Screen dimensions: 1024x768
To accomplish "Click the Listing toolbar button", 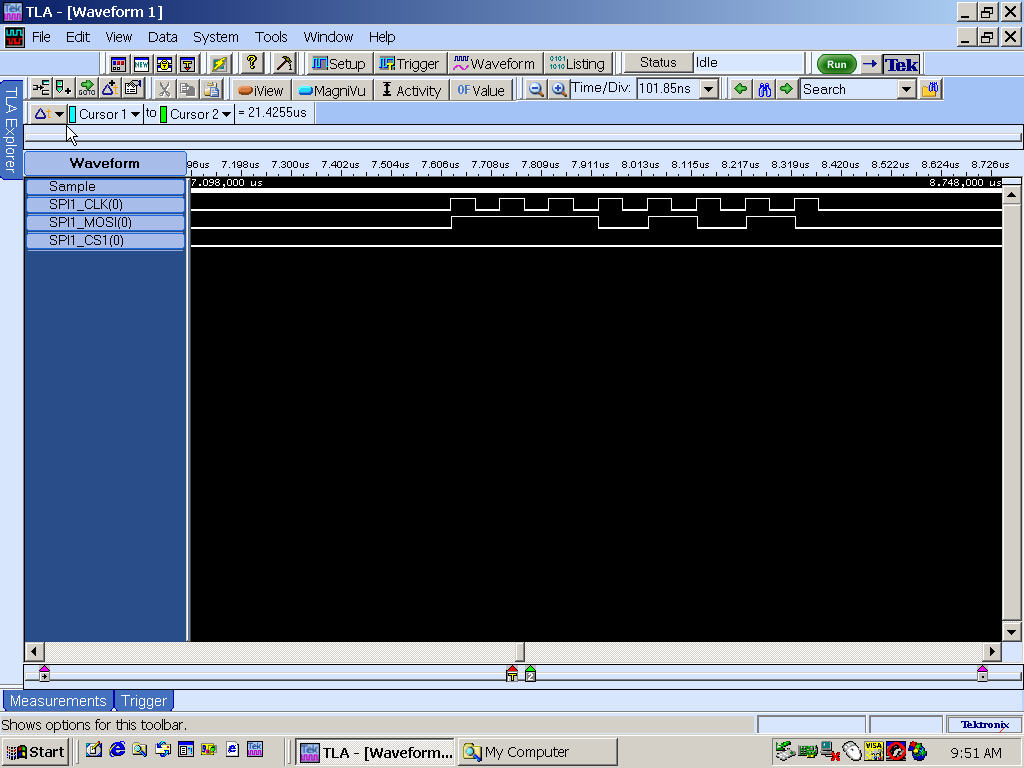I will (577, 63).
